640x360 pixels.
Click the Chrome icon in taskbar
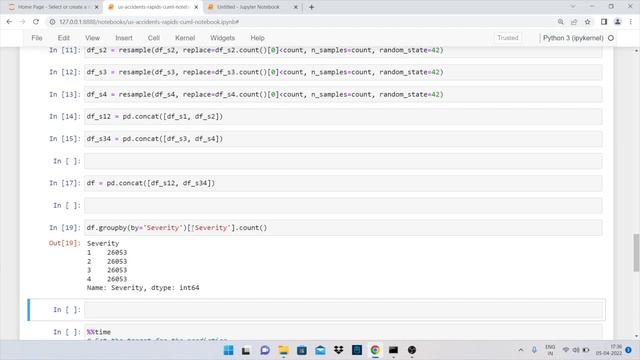click(x=375, y=350)
